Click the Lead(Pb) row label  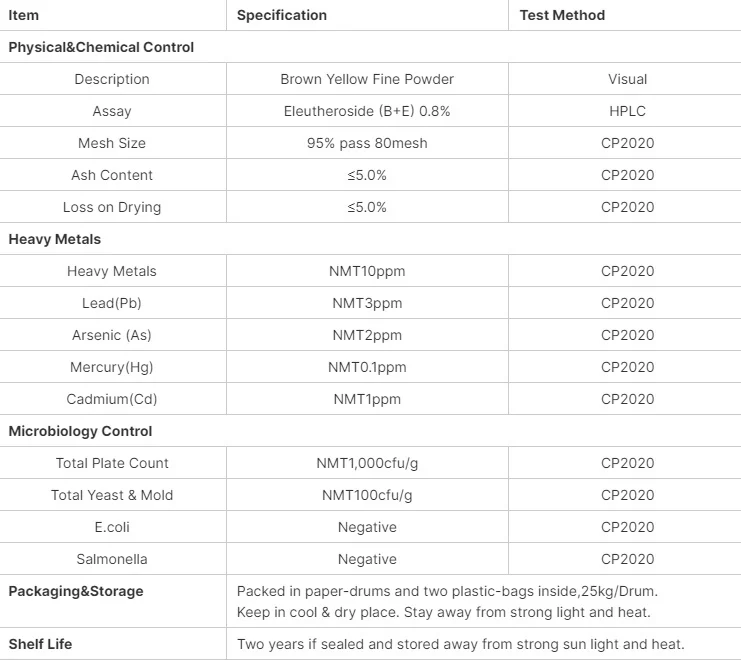pyautogui.click(x=112, y=303)
